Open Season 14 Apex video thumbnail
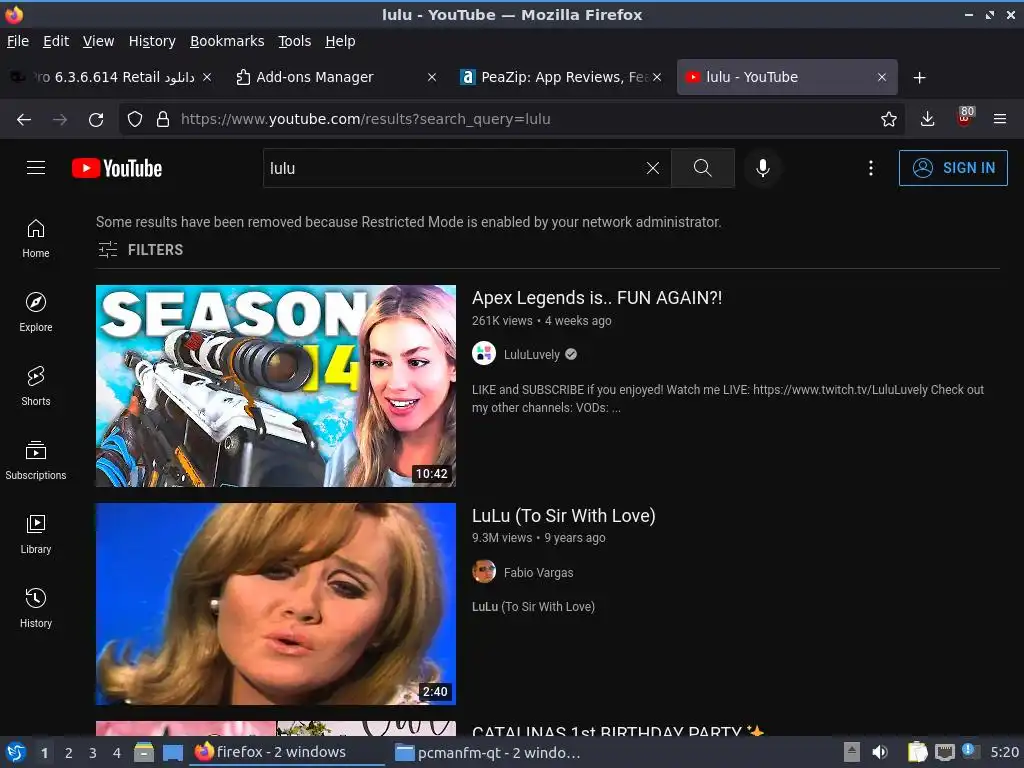Screen dimensions: 1024x768 coord(276,385)
